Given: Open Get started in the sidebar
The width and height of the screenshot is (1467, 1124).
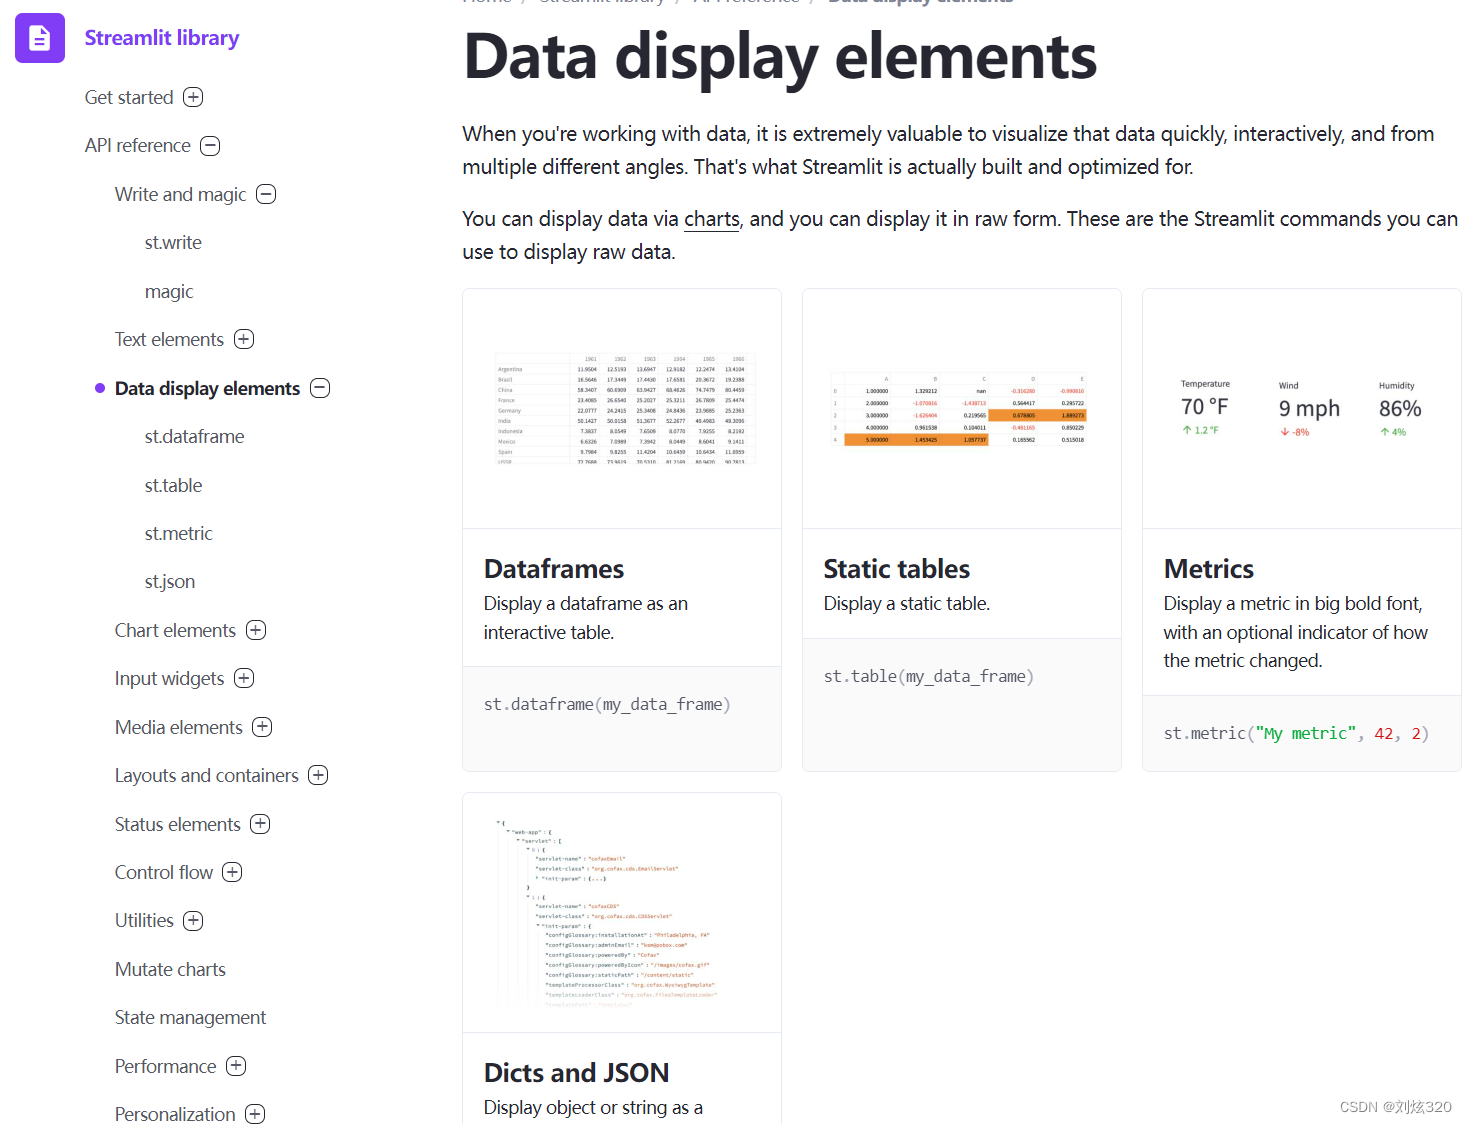Looking at the screenshot, I should pos(129,97).
